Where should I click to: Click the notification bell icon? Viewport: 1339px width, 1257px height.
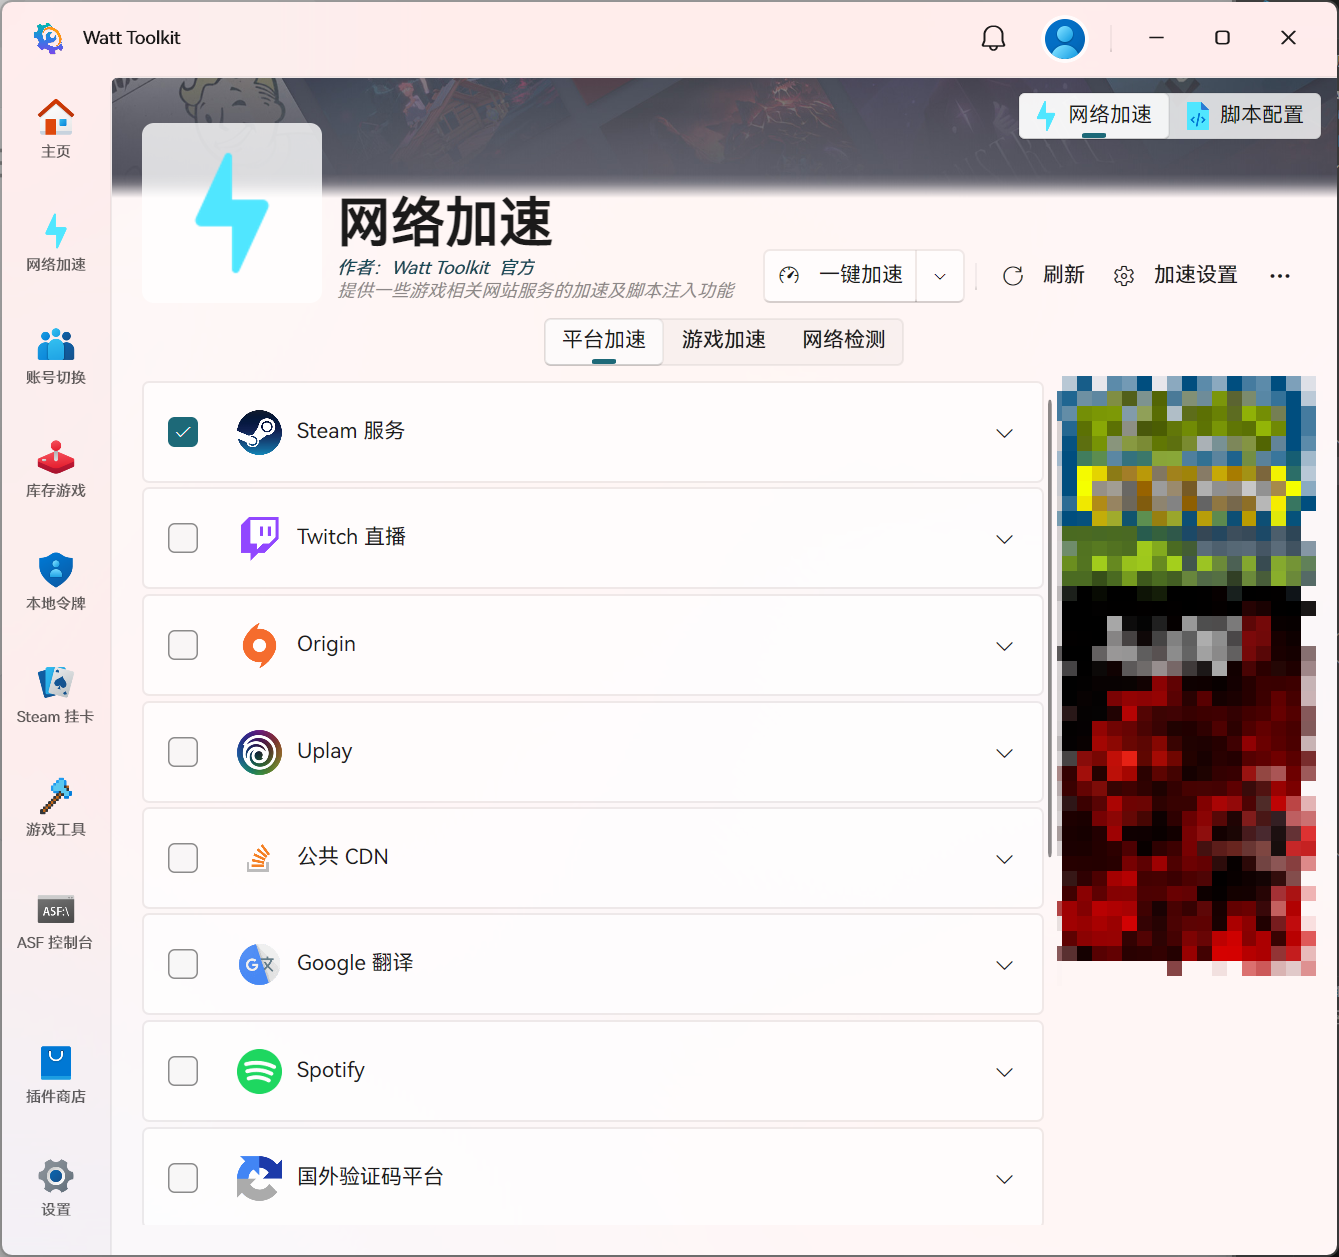[993, 38]
